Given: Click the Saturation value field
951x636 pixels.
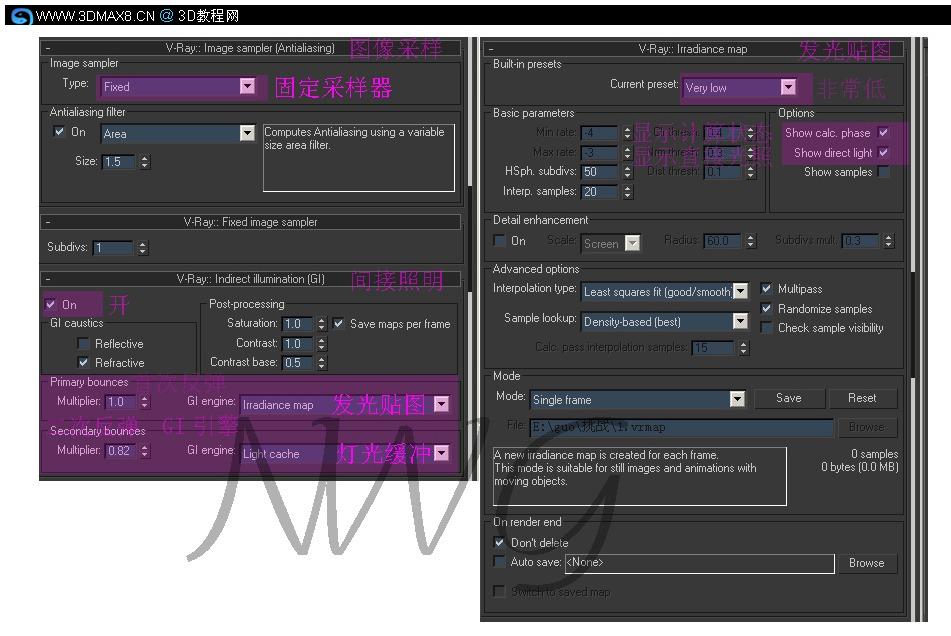Looking at the screenshot, I should (298, 324).
